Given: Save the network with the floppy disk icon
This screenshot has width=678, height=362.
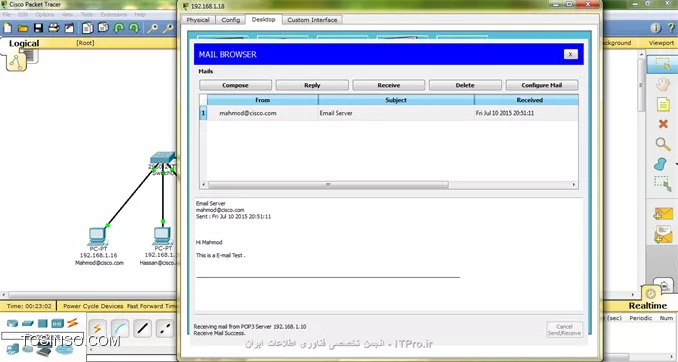Looking at the screenshot, I should click(38, 29).
